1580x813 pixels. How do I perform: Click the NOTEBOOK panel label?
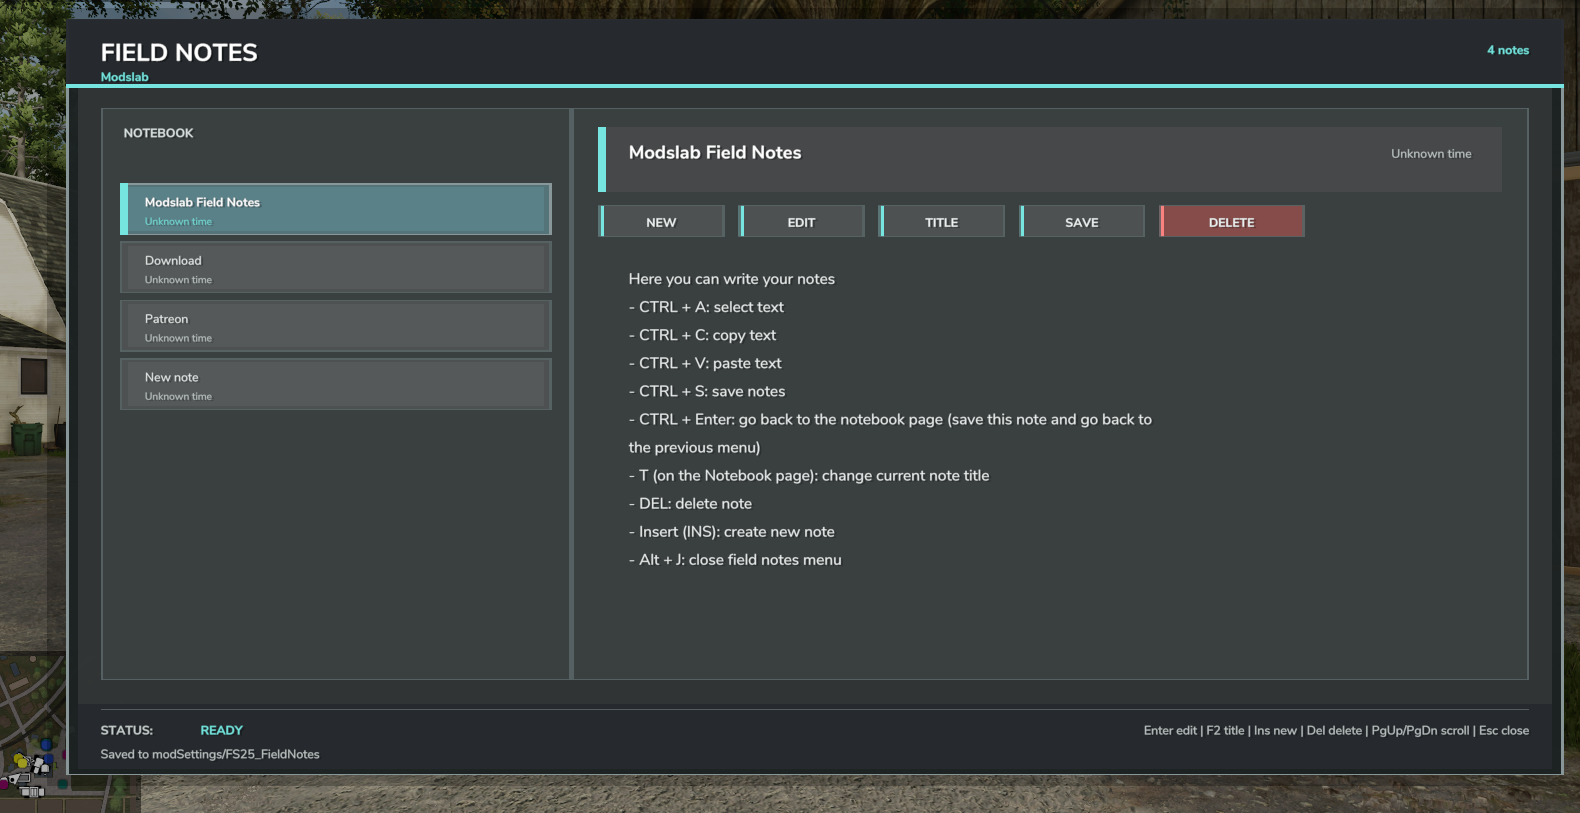click(x=158, y=133)
